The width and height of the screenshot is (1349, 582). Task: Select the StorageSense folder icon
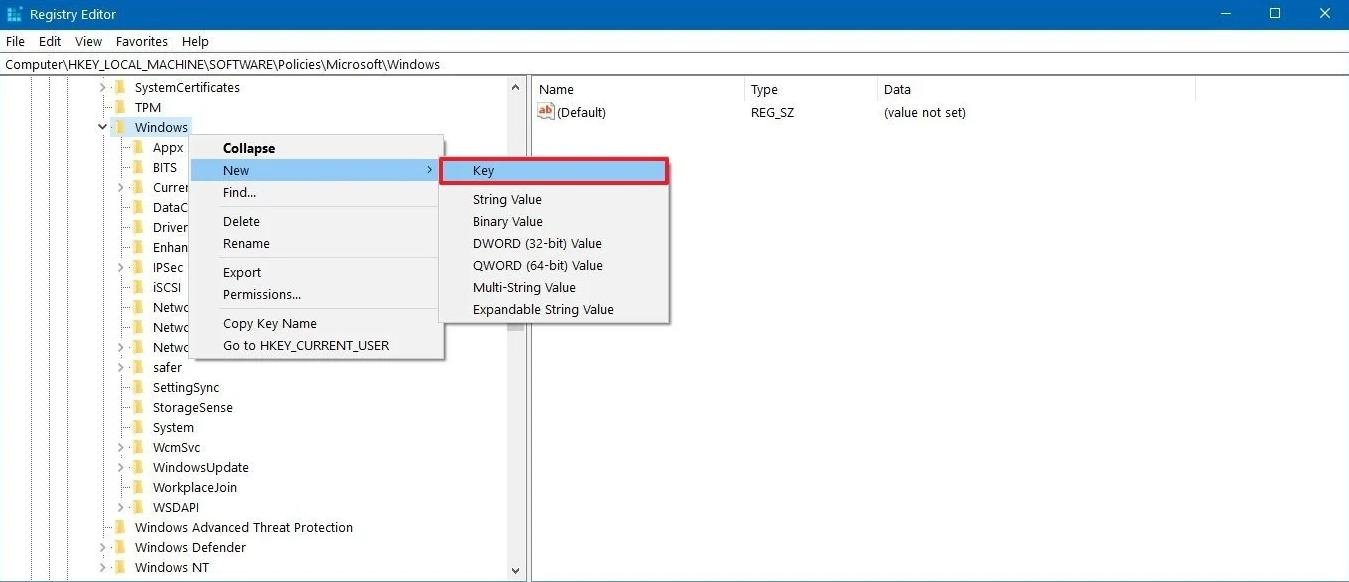point(138,407)
